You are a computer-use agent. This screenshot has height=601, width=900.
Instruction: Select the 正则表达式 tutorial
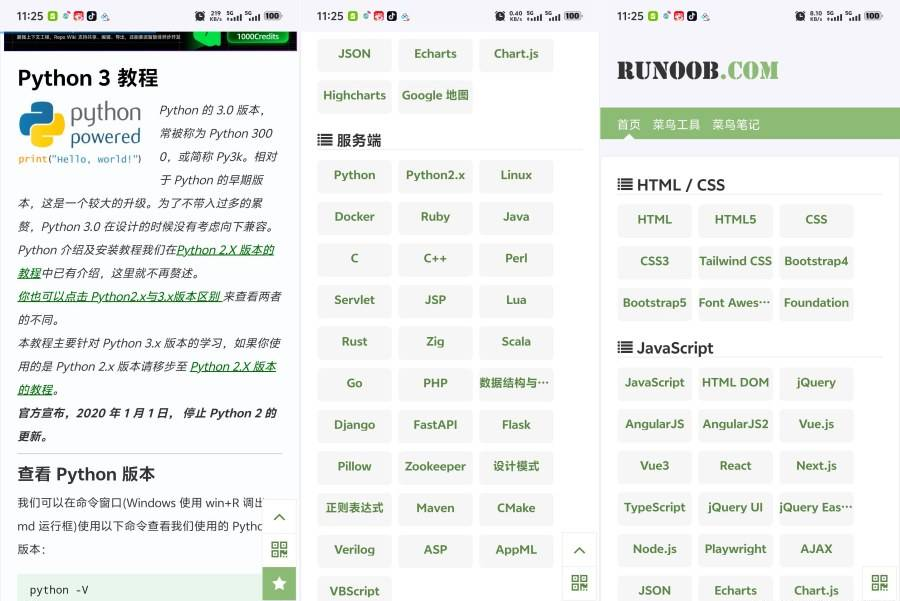tap(354, 509)
